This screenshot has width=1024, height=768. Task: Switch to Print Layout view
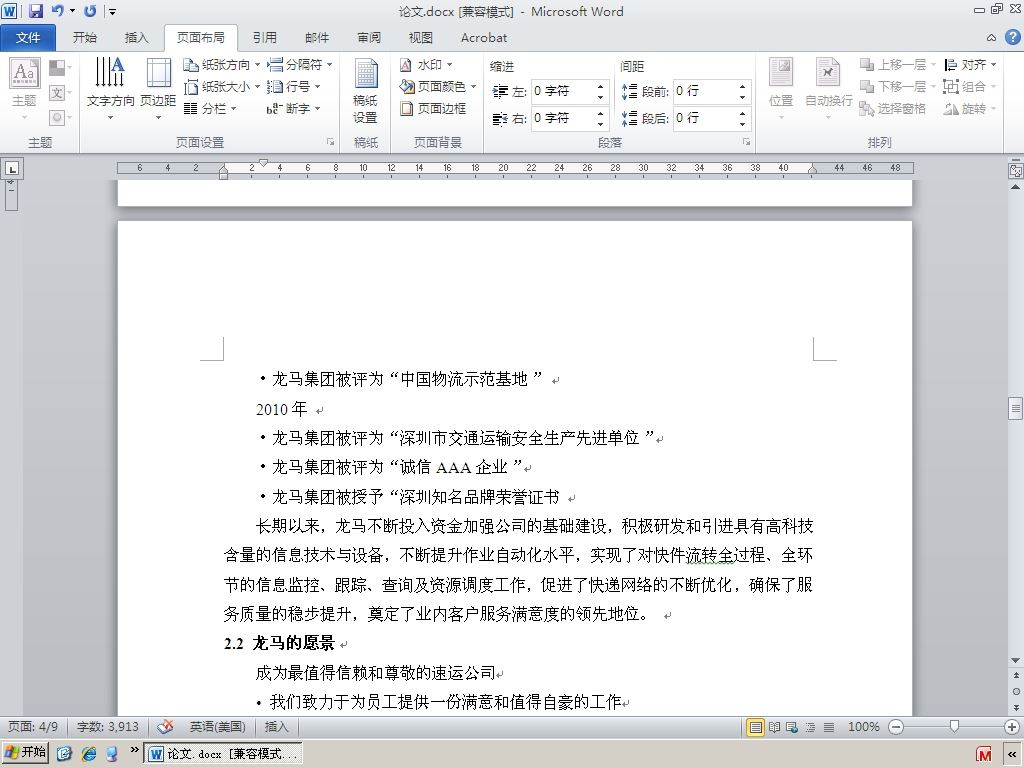(755, 727)
